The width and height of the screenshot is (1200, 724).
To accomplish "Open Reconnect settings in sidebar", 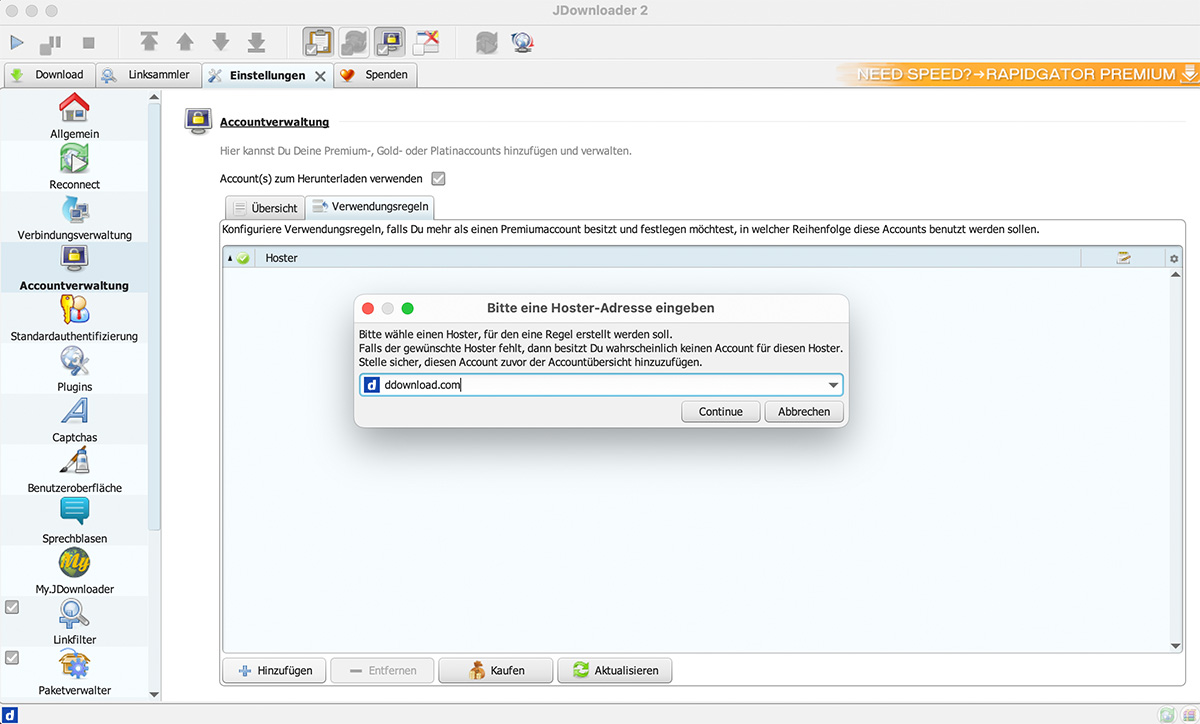I will [x=75, y=166].
